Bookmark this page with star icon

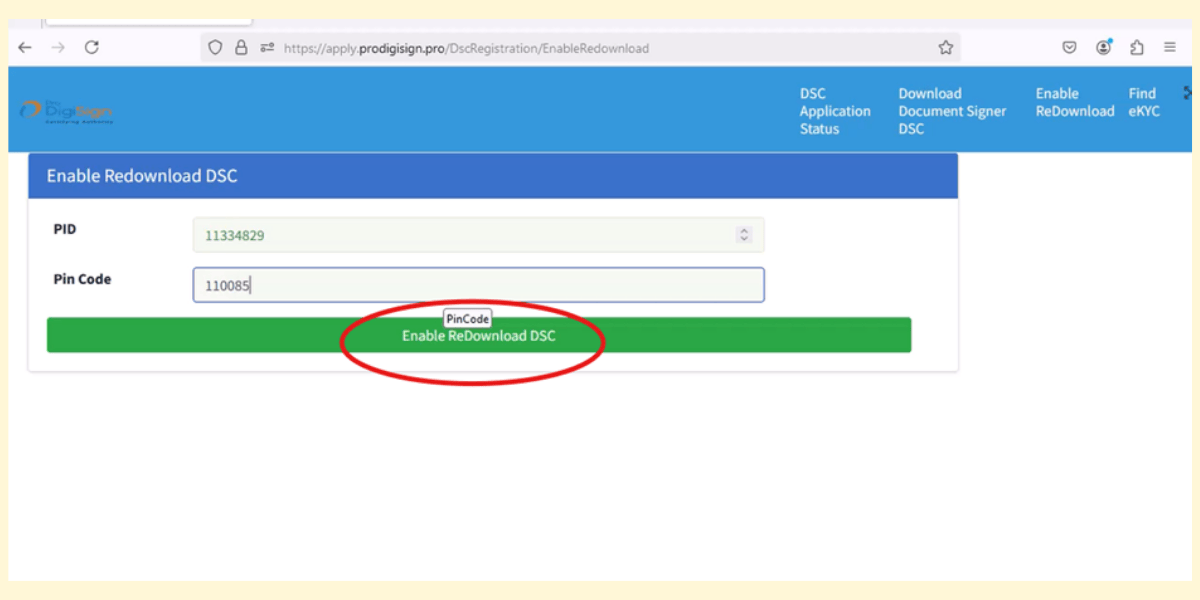click(x=945, y=47)
